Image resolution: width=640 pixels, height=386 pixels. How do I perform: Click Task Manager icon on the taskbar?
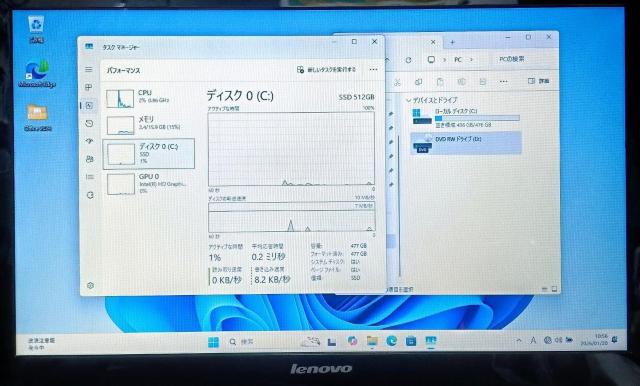coord(431,341)
